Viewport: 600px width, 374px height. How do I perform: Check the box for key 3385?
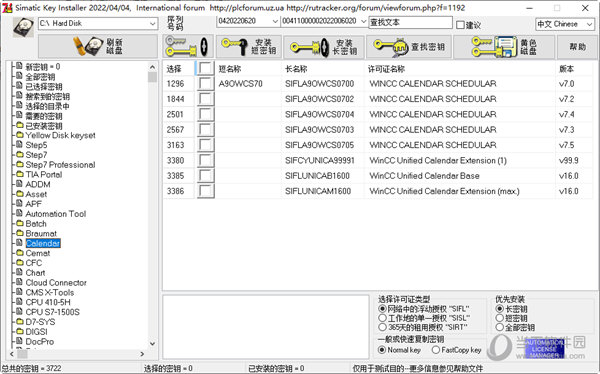coord(205,175)
